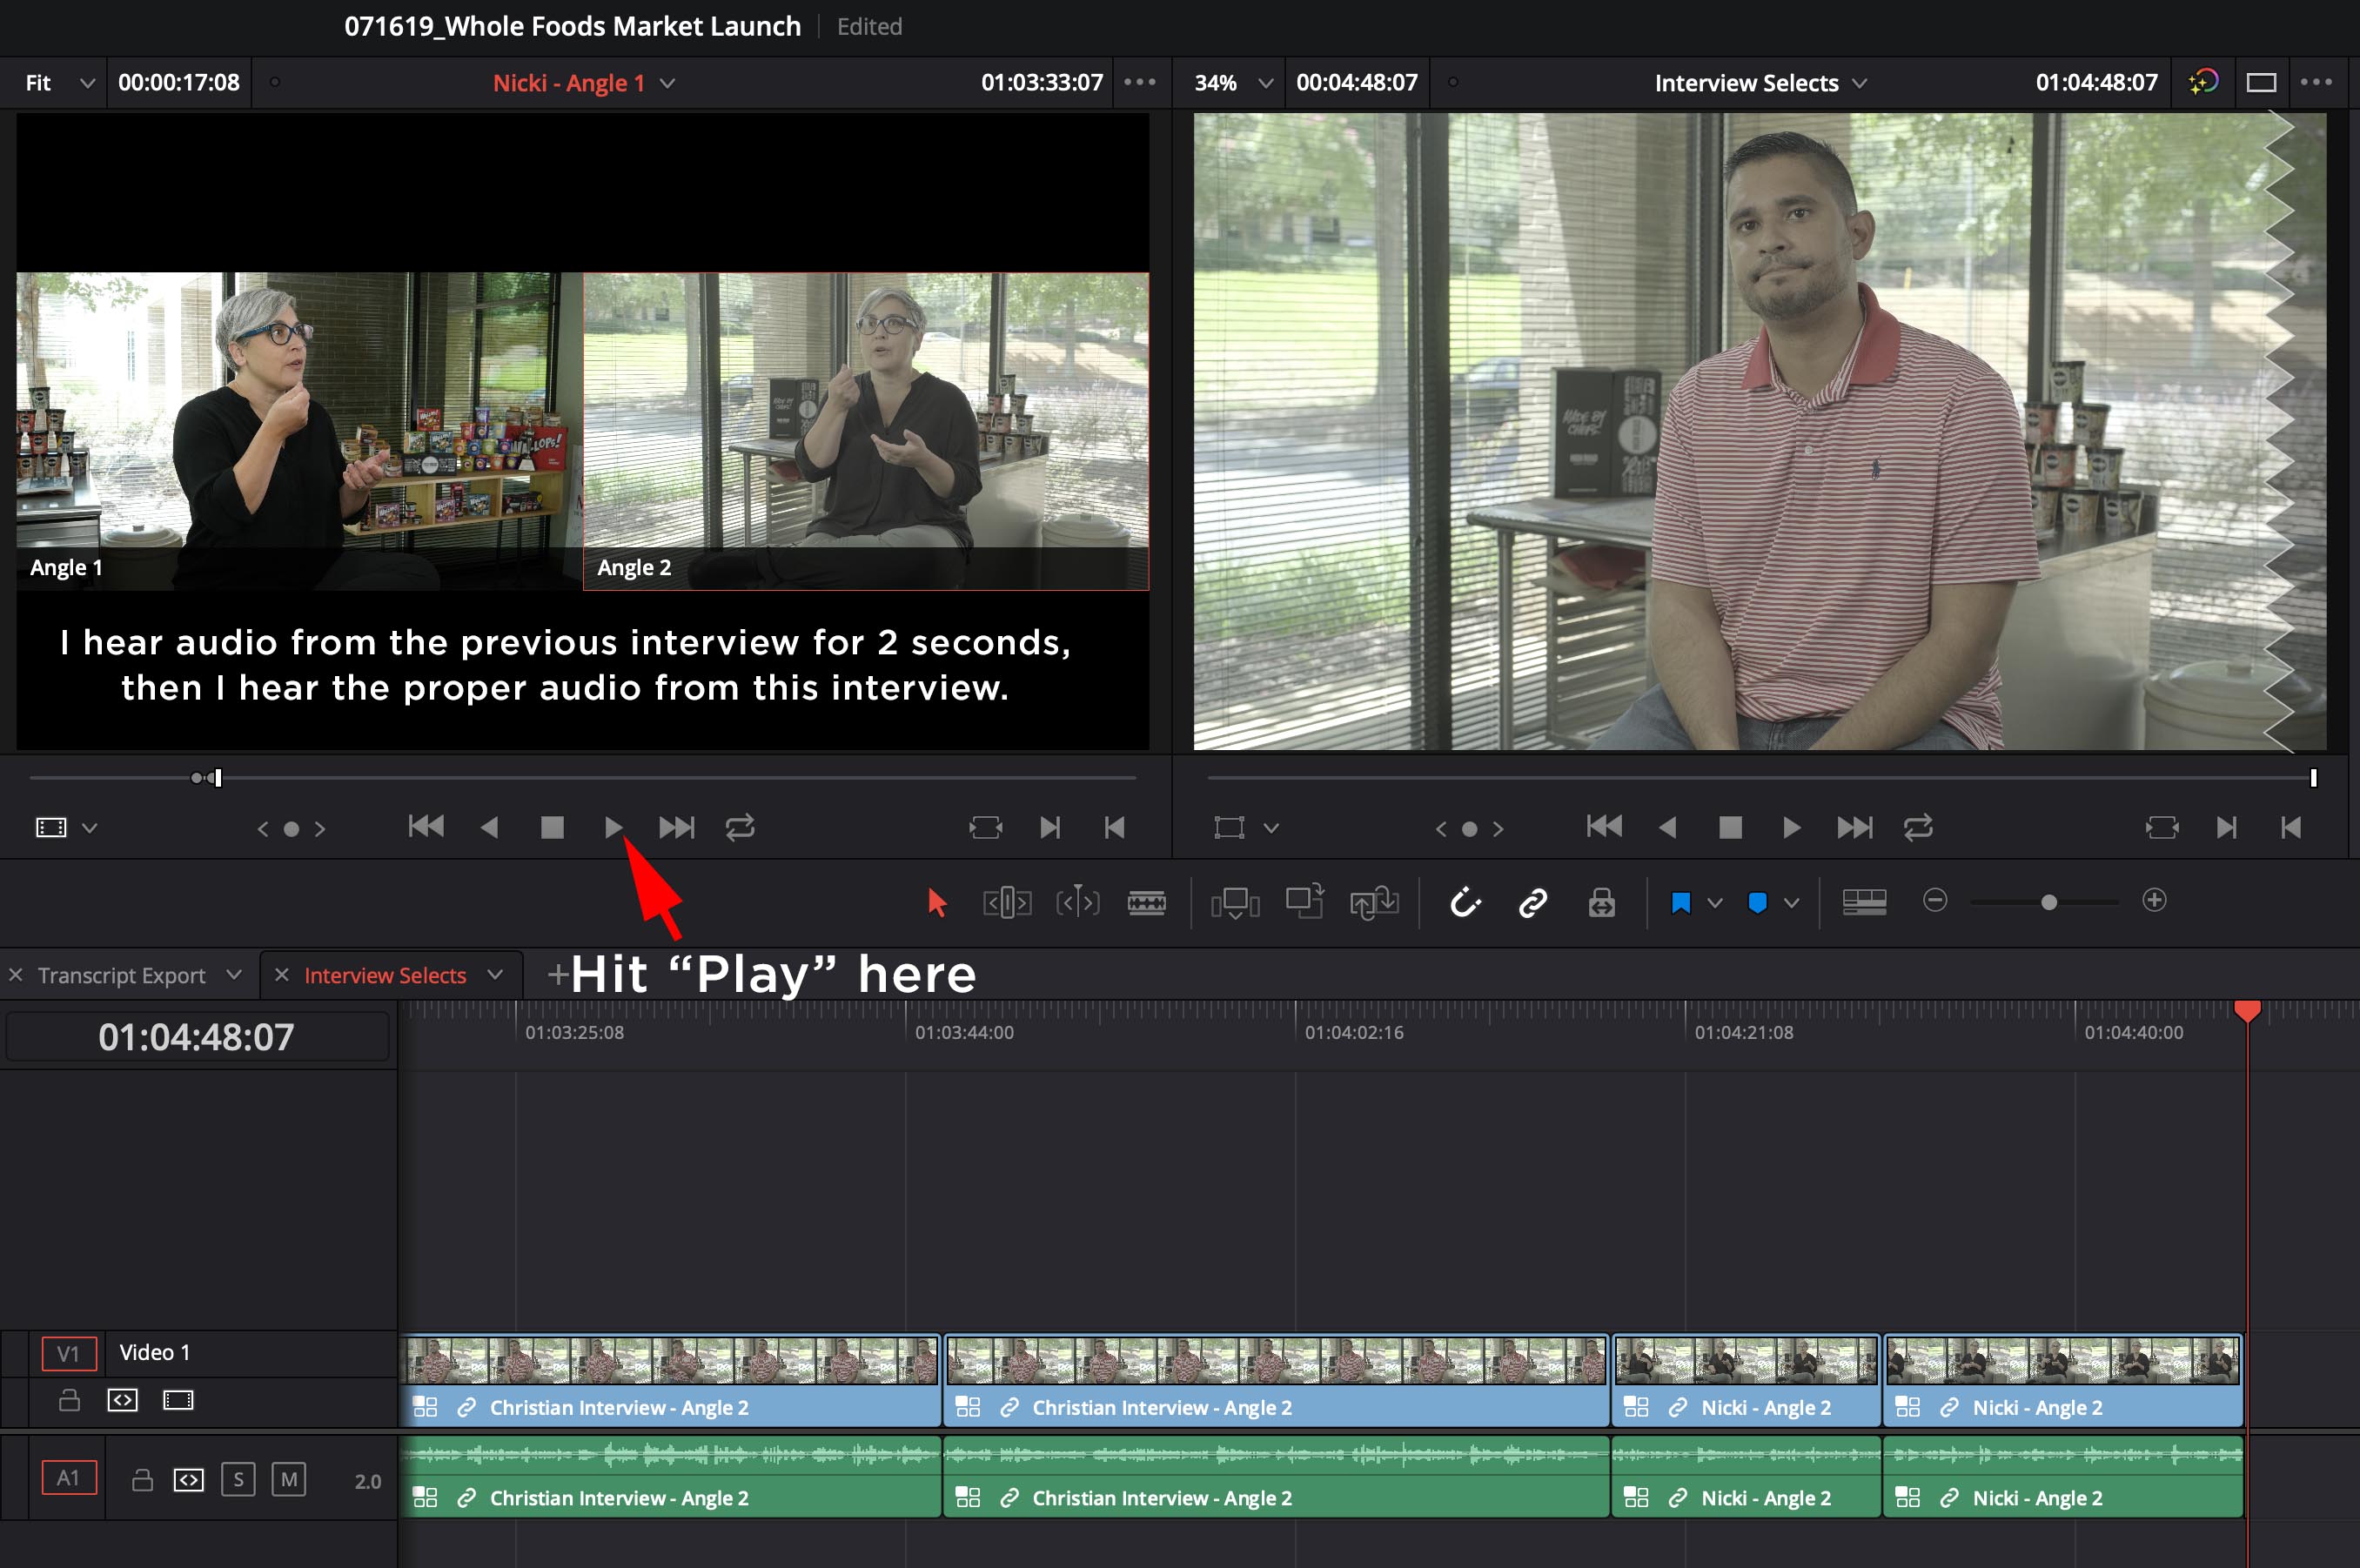Open marker color dropdown
2360x1568 pixels.
1792,903
